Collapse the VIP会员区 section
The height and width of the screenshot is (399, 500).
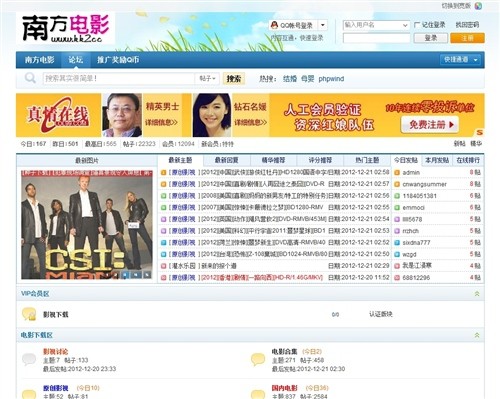coord(477,294)
